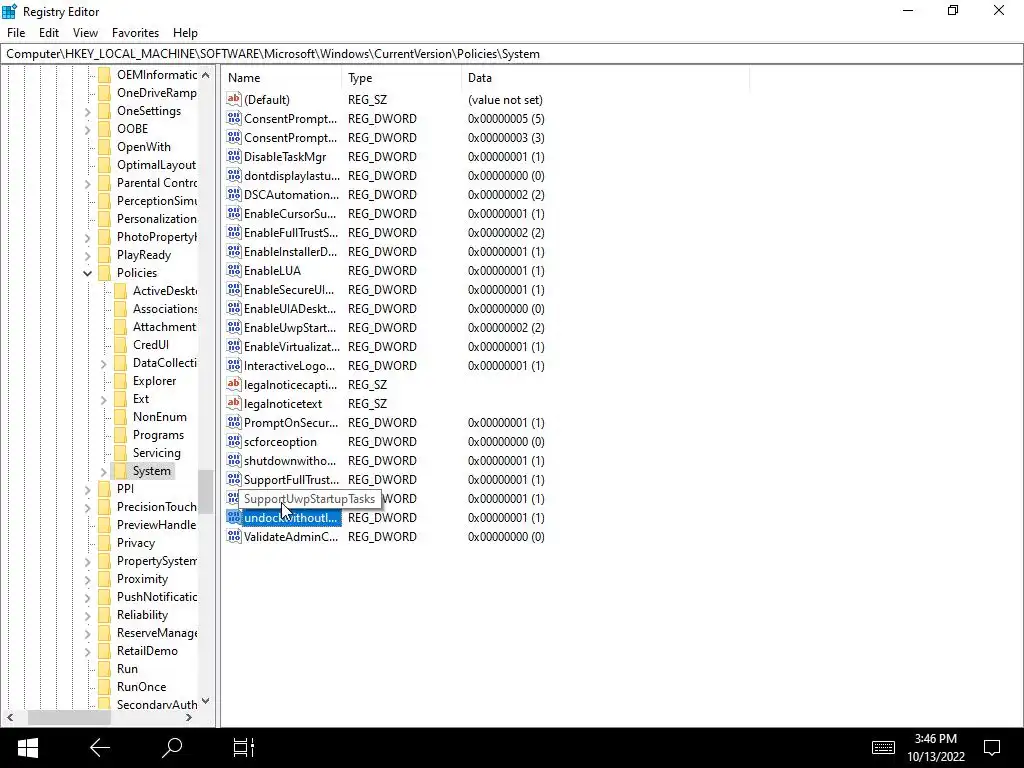Select the Attachments key in the tree
Viewport: 1024px width, 768px height.
[x=164, y=327]
